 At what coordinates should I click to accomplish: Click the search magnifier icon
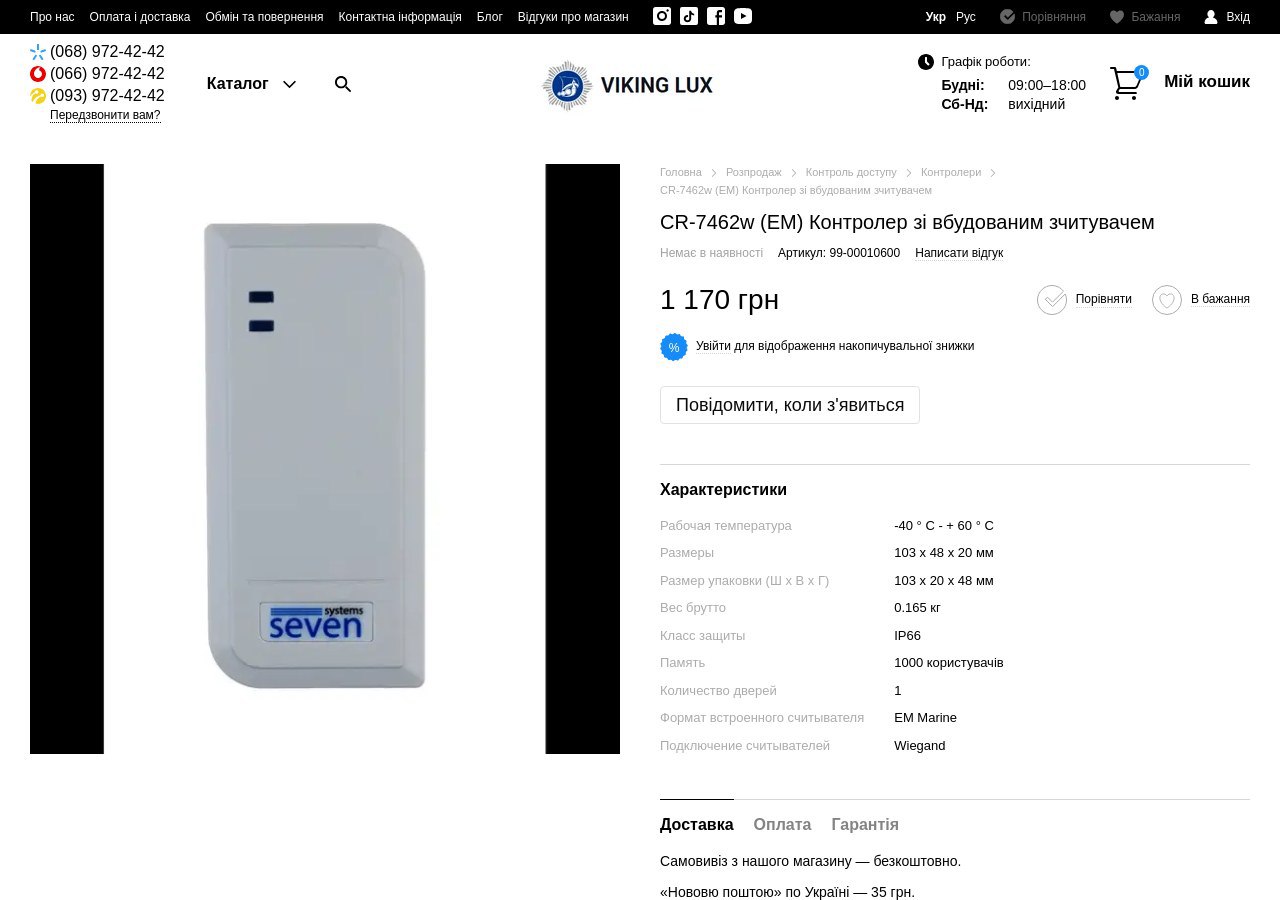(343, 84)
